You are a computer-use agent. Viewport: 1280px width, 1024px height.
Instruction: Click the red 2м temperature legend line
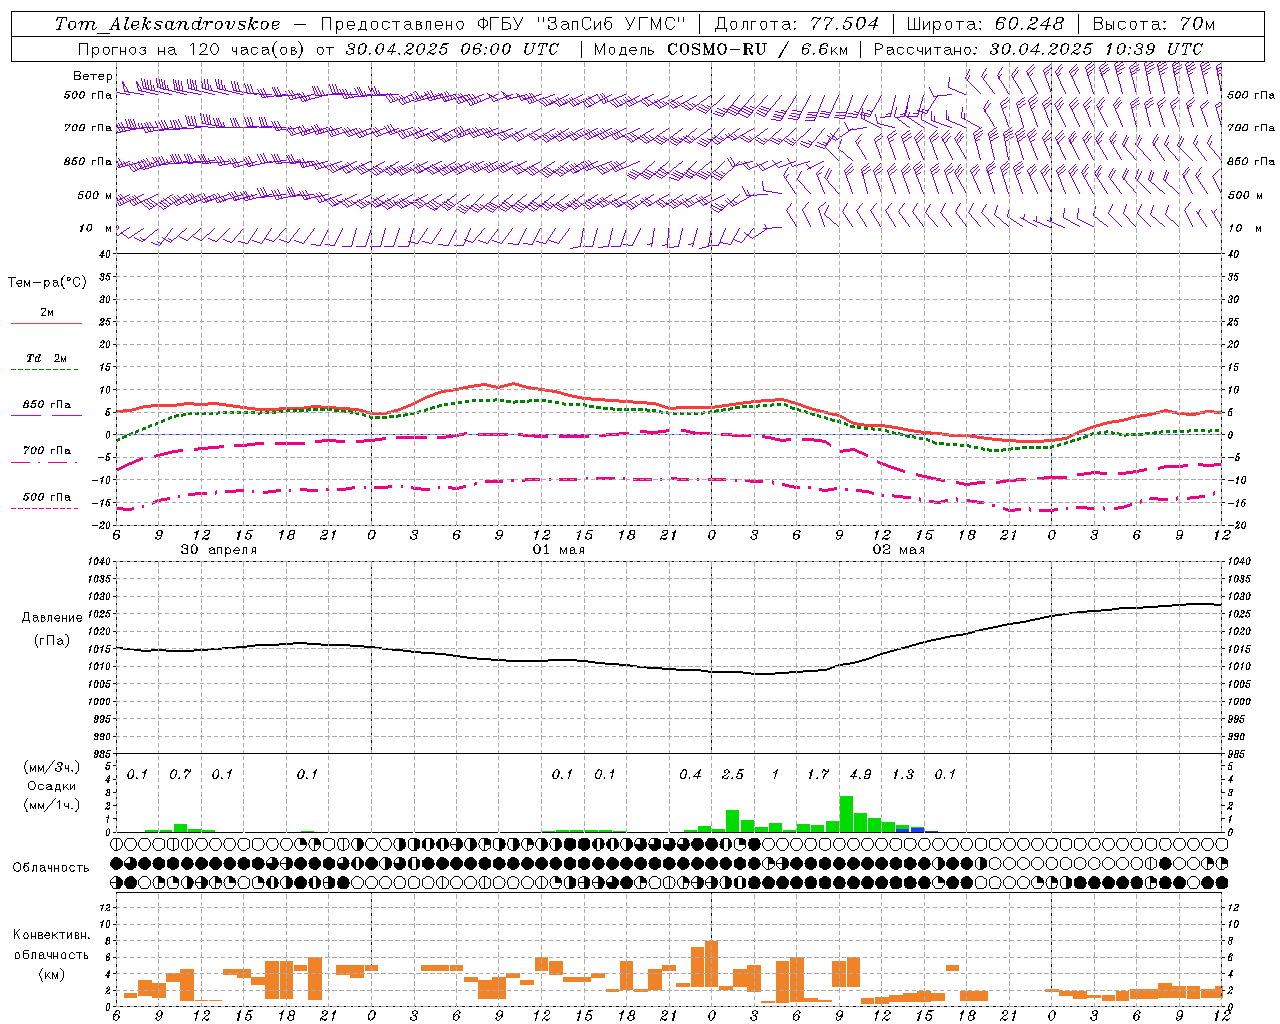(46, 323)
